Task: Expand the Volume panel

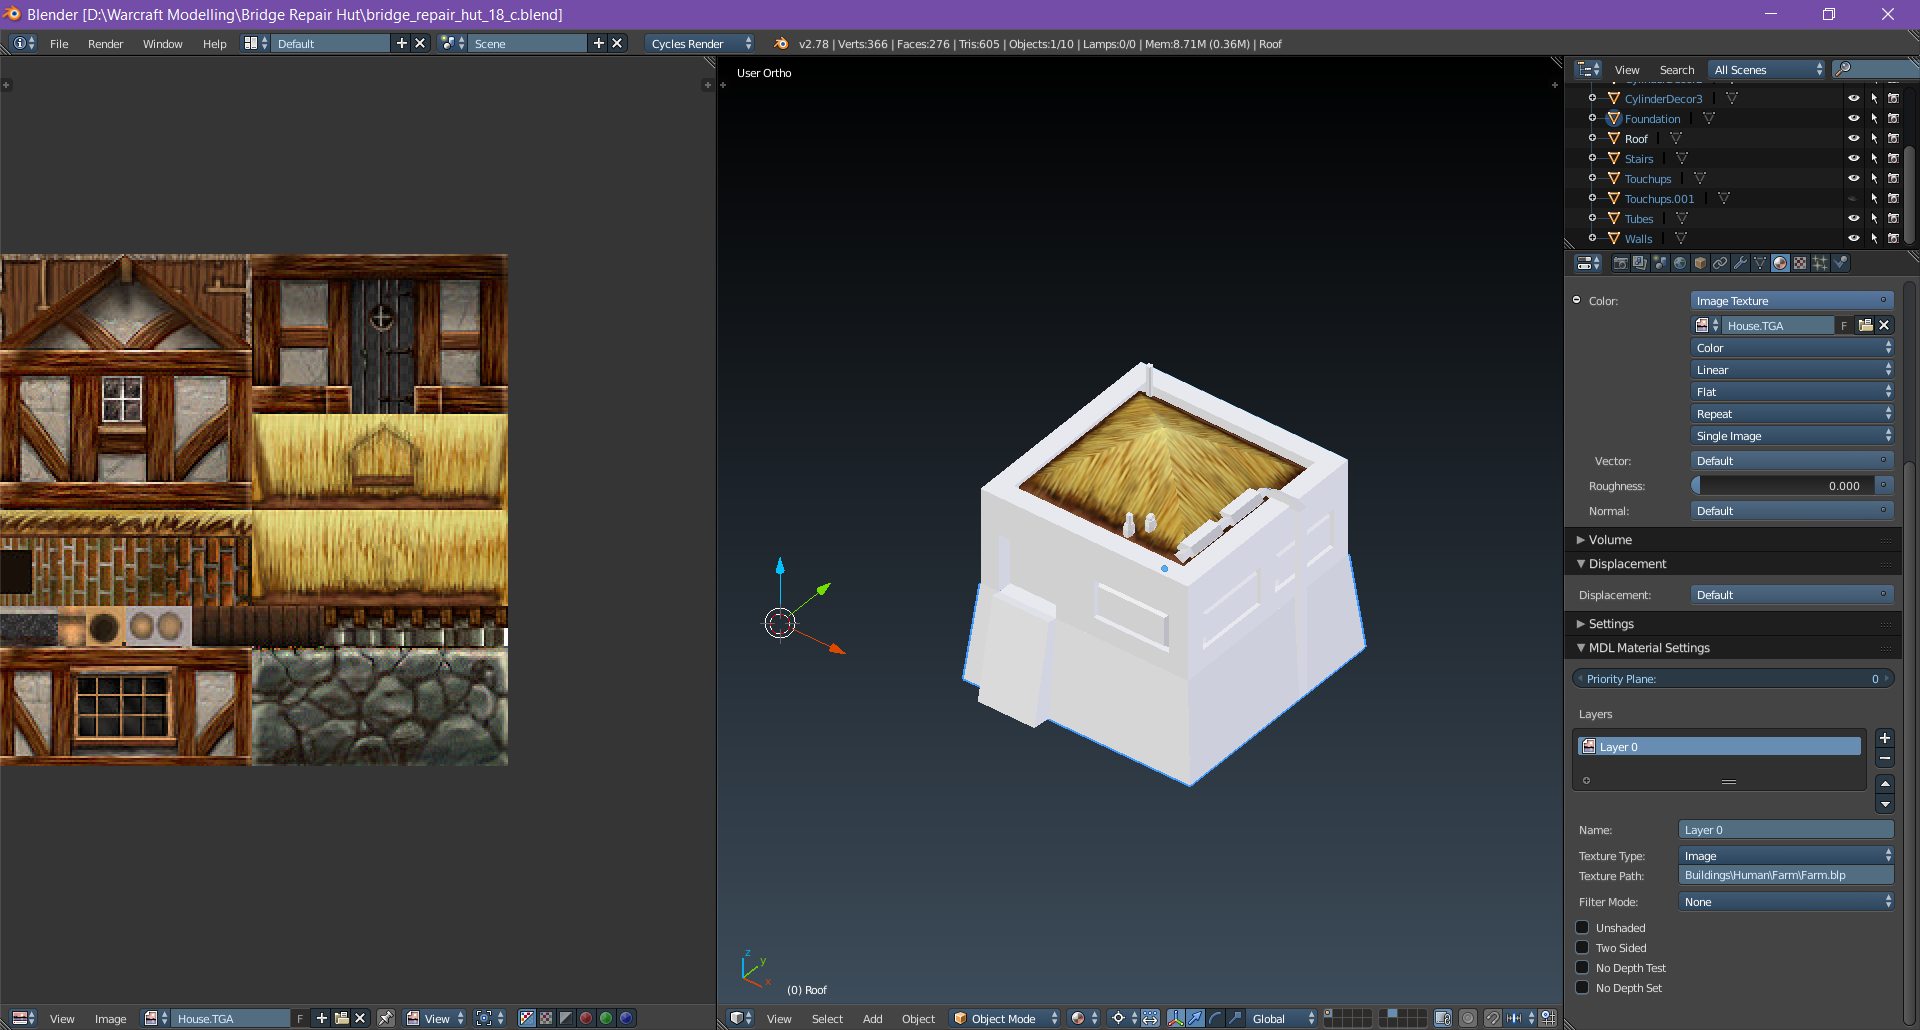Action: tap(1610, 540)
